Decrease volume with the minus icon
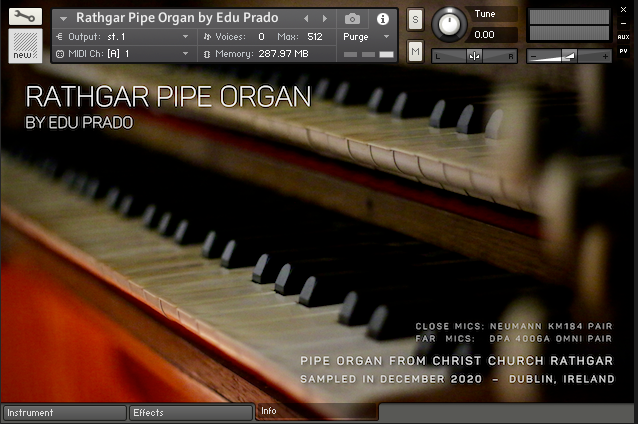 (533, 56)
